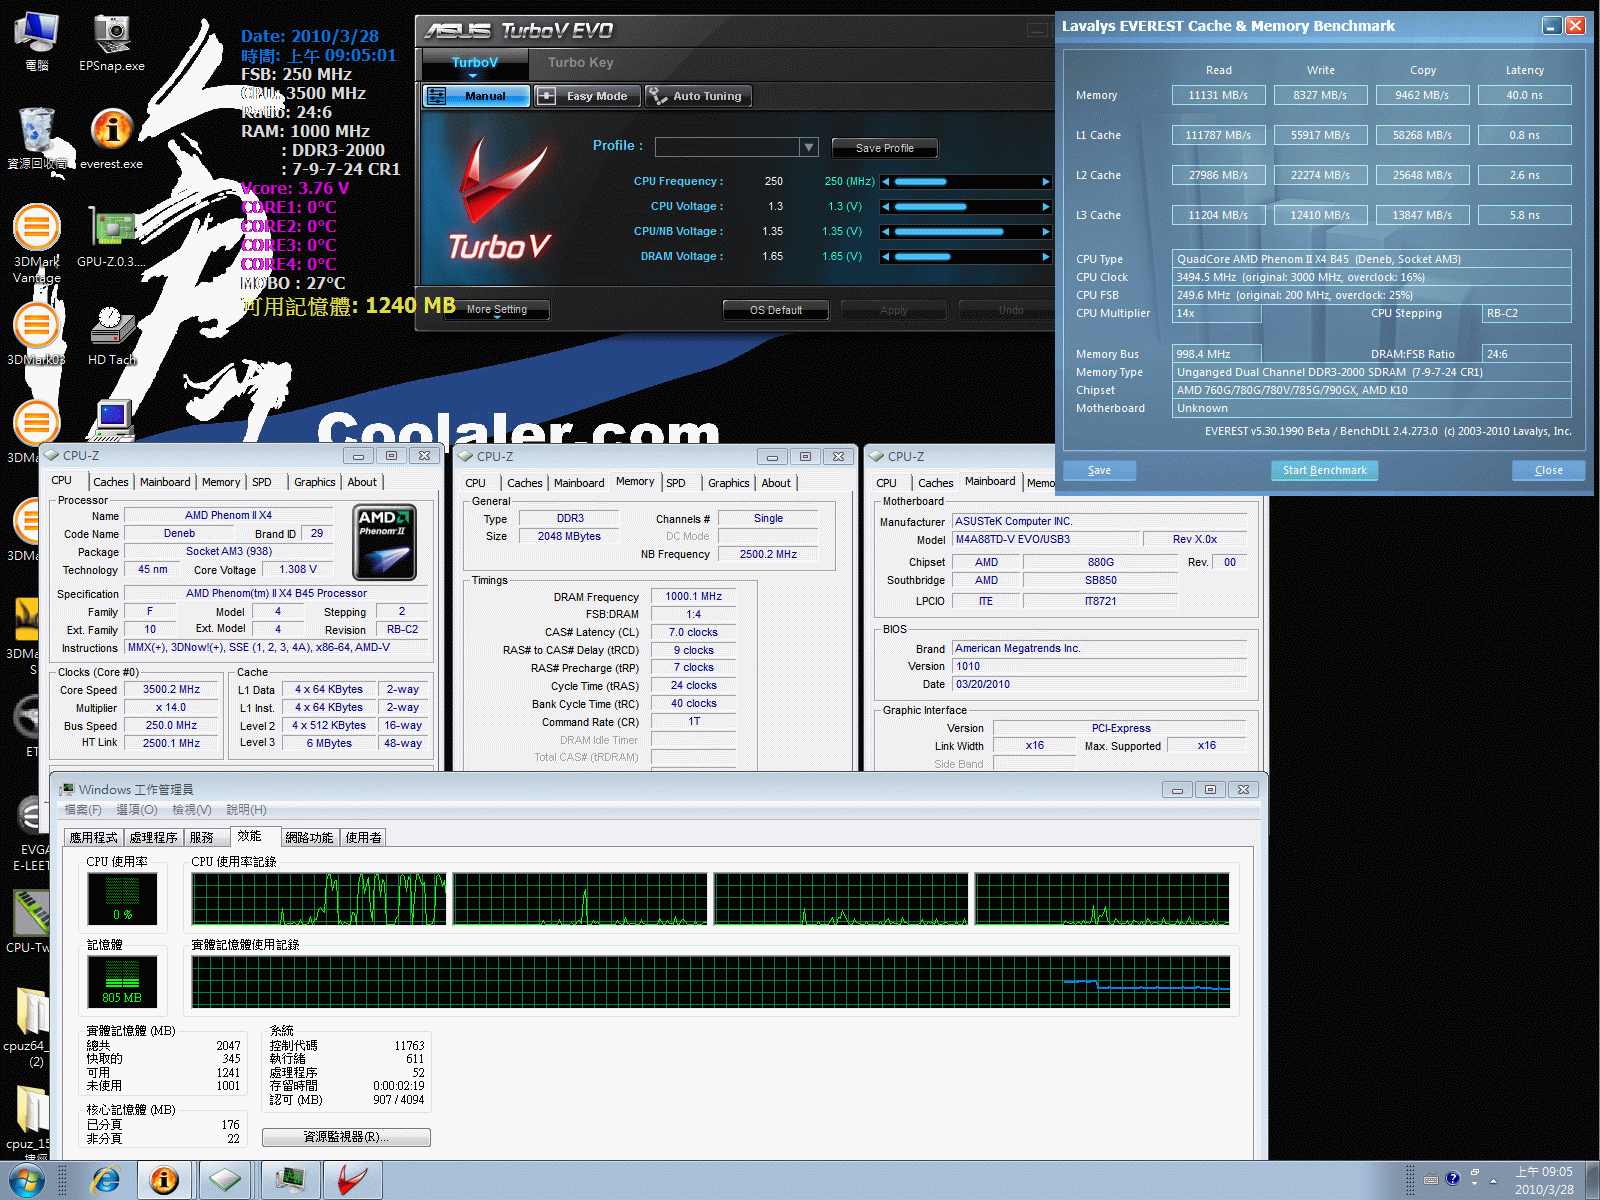Click the L1 Cache Read value 111787 MB/s
1600x1200 pixels.
(x=1218, y=135)
